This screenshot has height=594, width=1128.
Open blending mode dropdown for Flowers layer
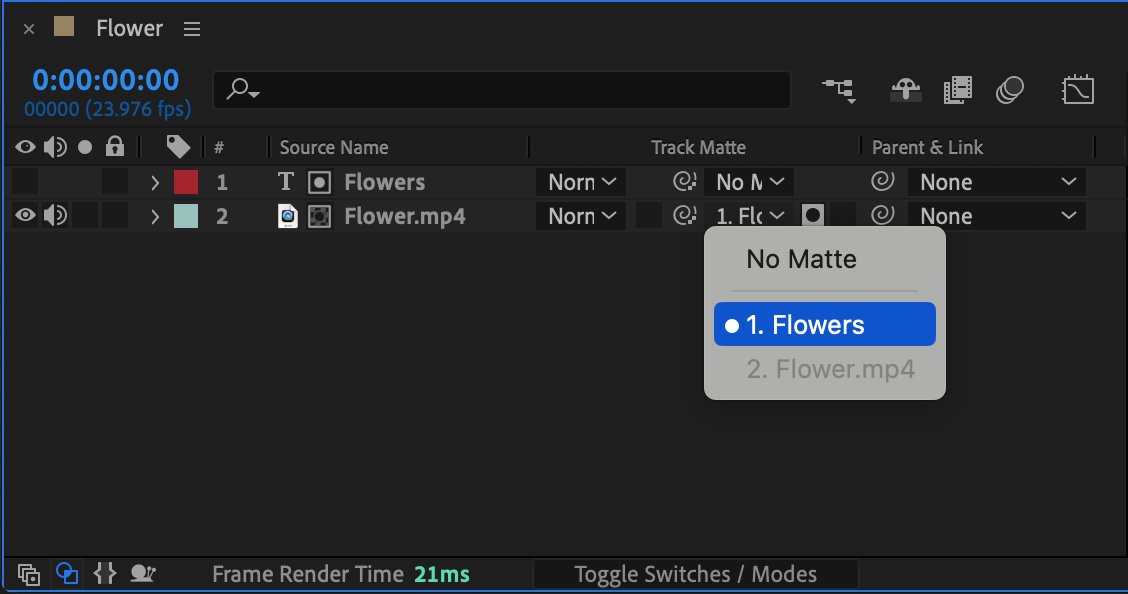(x=581, y=182)
